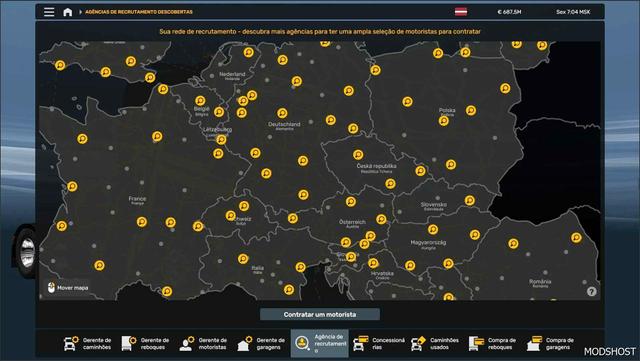Select recruitment agency marker near Nederland label
This screenshot has height=361, width=640.
click(x=249, y=52)
